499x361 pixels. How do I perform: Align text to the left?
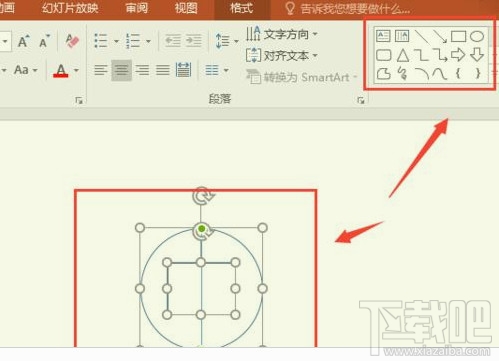pos(101,70)
